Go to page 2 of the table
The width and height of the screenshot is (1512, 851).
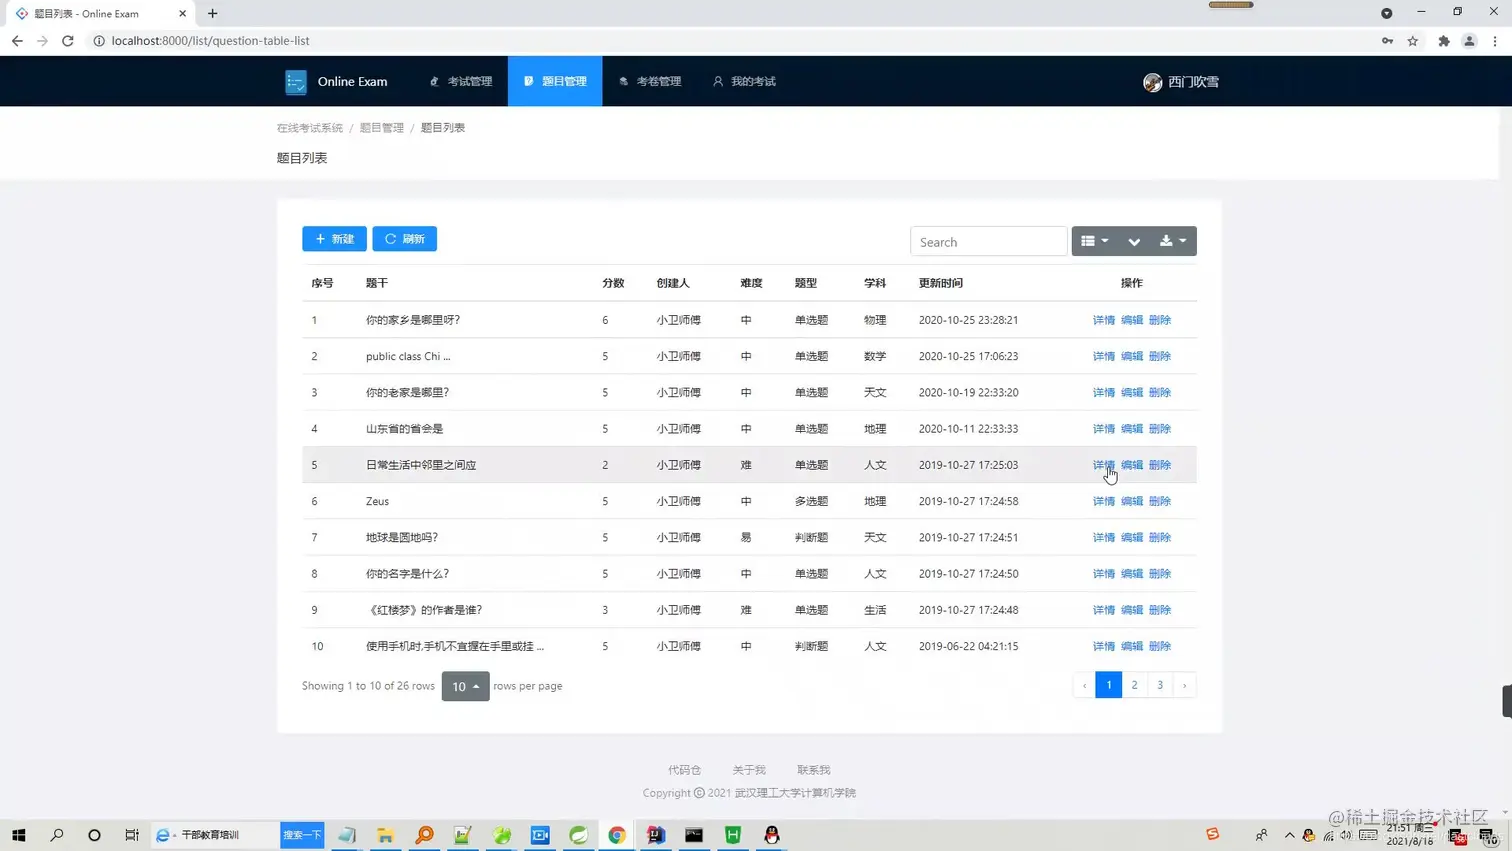pyautogui.click(x=1134, y=685)
